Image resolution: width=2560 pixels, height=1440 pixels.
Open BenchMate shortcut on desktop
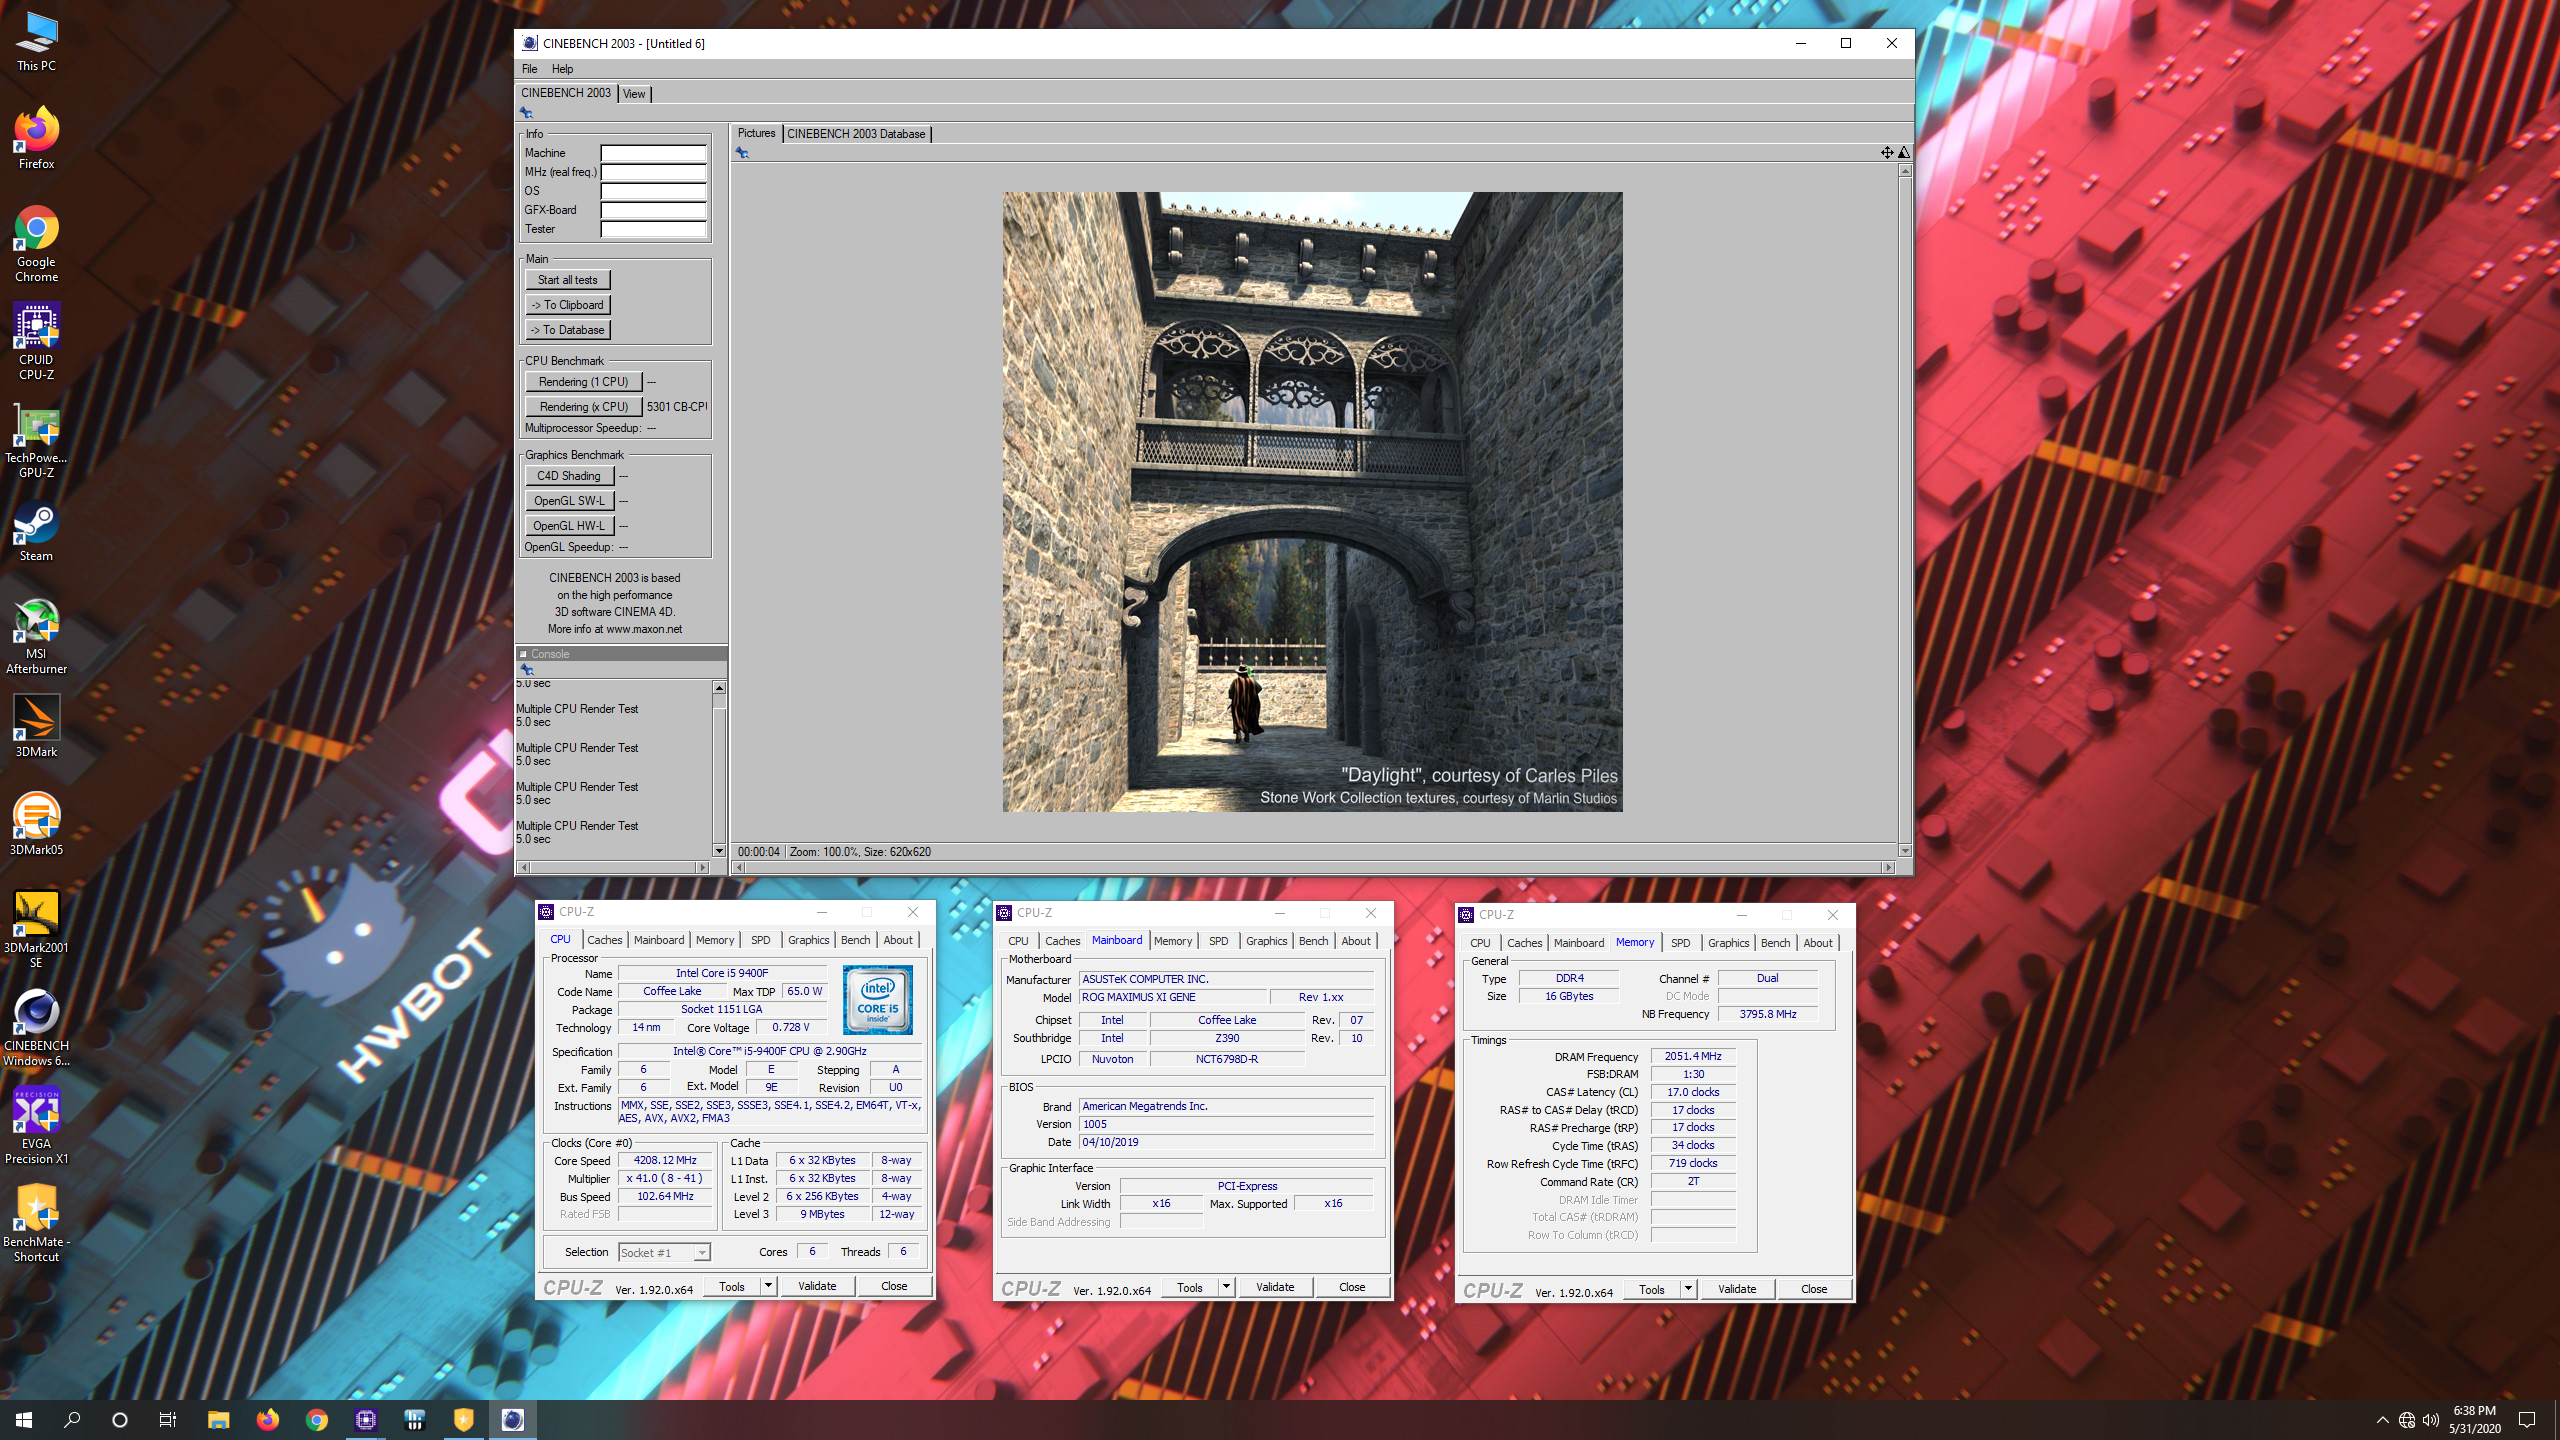click(36, 1224)
